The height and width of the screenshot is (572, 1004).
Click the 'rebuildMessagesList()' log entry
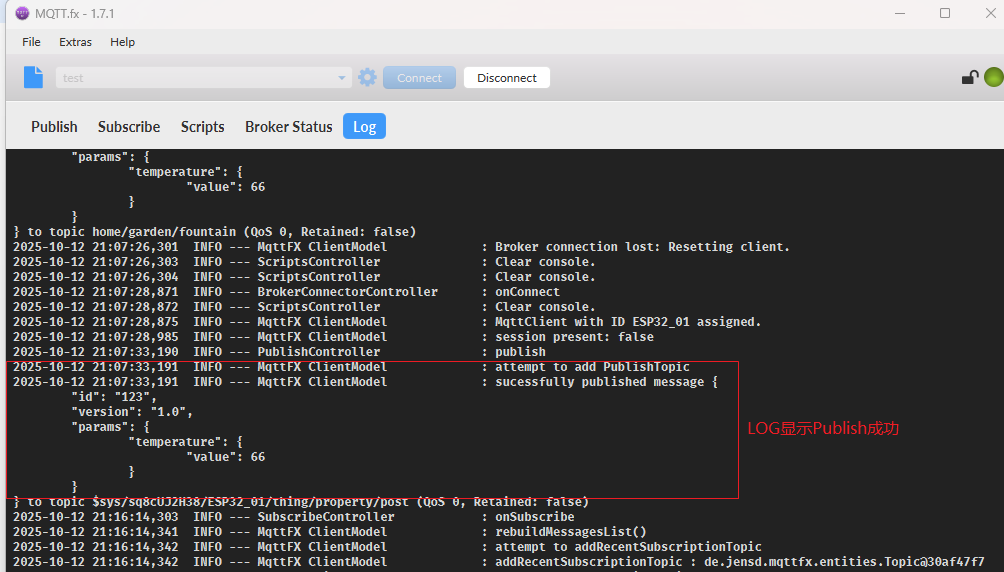click(x=571, y=532)
